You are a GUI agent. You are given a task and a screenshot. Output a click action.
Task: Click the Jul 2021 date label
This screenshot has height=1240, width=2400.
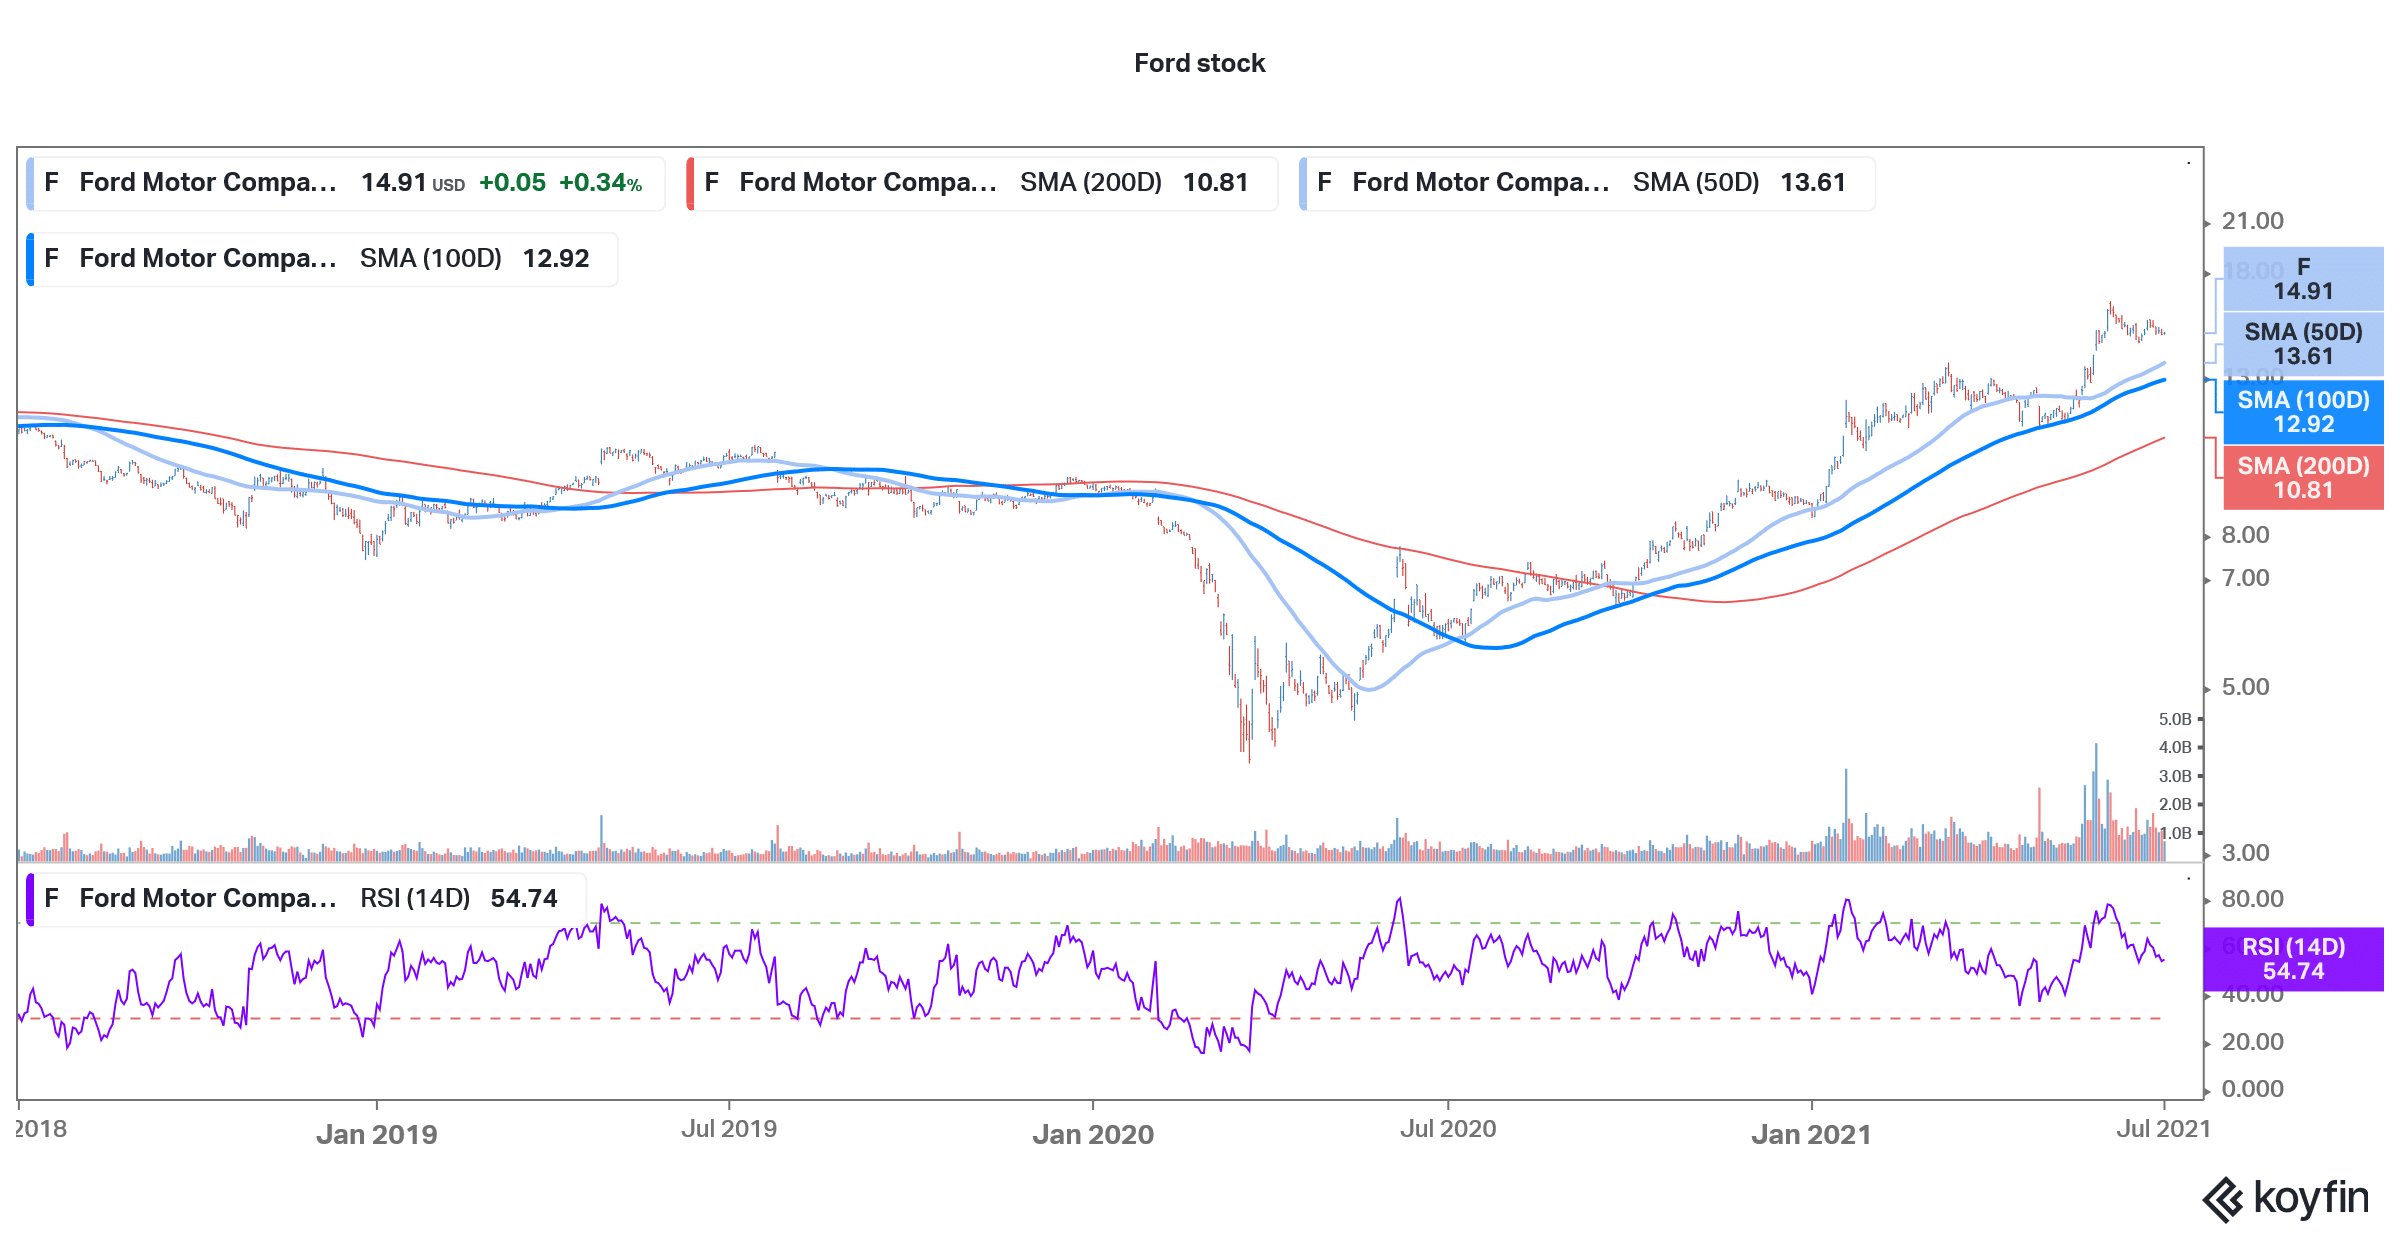(x=2164, y=1129)
